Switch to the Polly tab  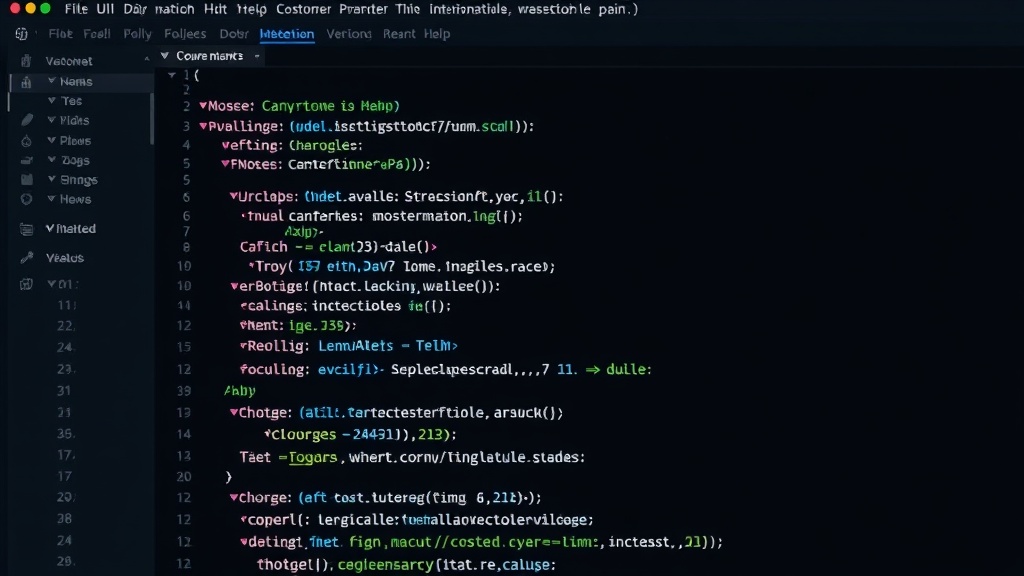pyautogui.click(x=137, y=34)
